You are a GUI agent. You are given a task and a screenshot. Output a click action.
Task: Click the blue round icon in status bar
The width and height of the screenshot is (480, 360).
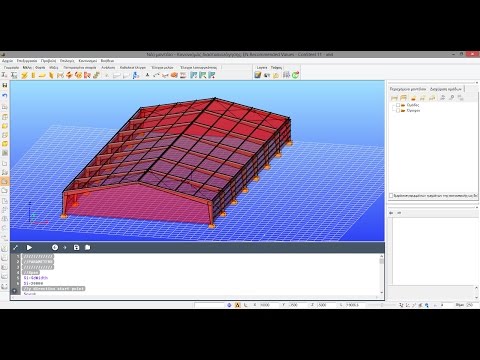point(229,305)
